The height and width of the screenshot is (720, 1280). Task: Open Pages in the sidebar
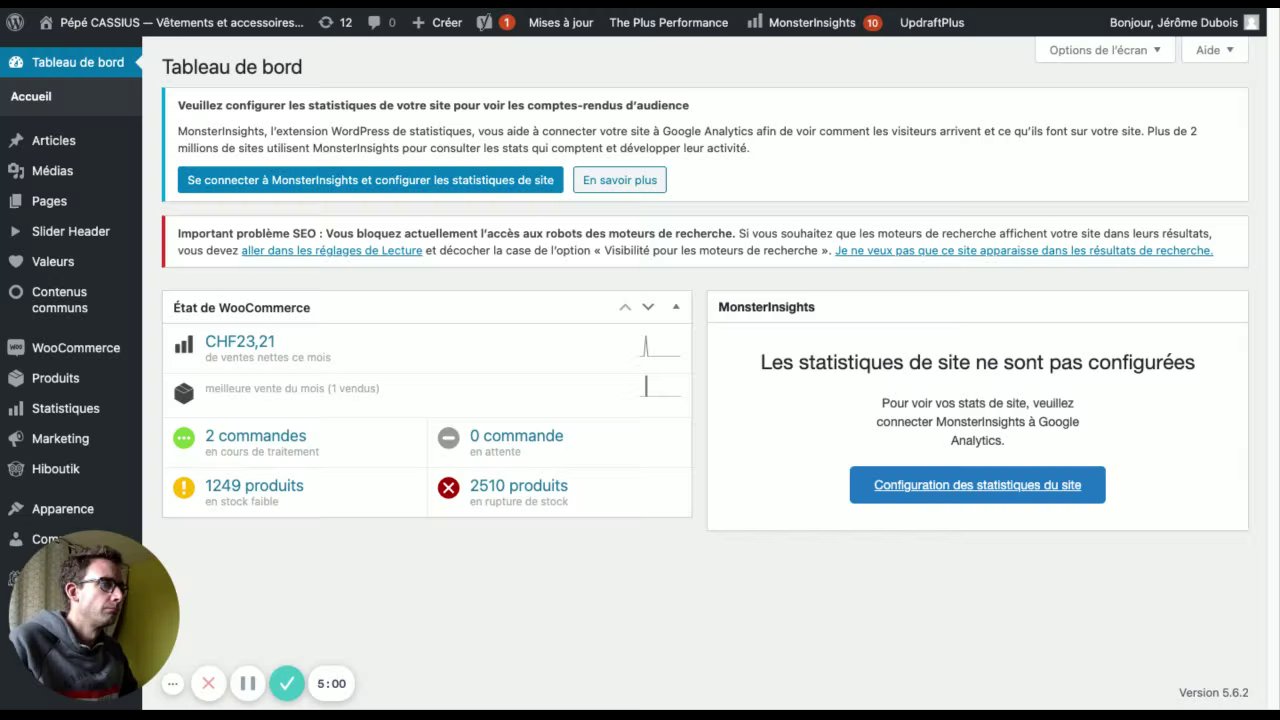[x=71, y=201]
